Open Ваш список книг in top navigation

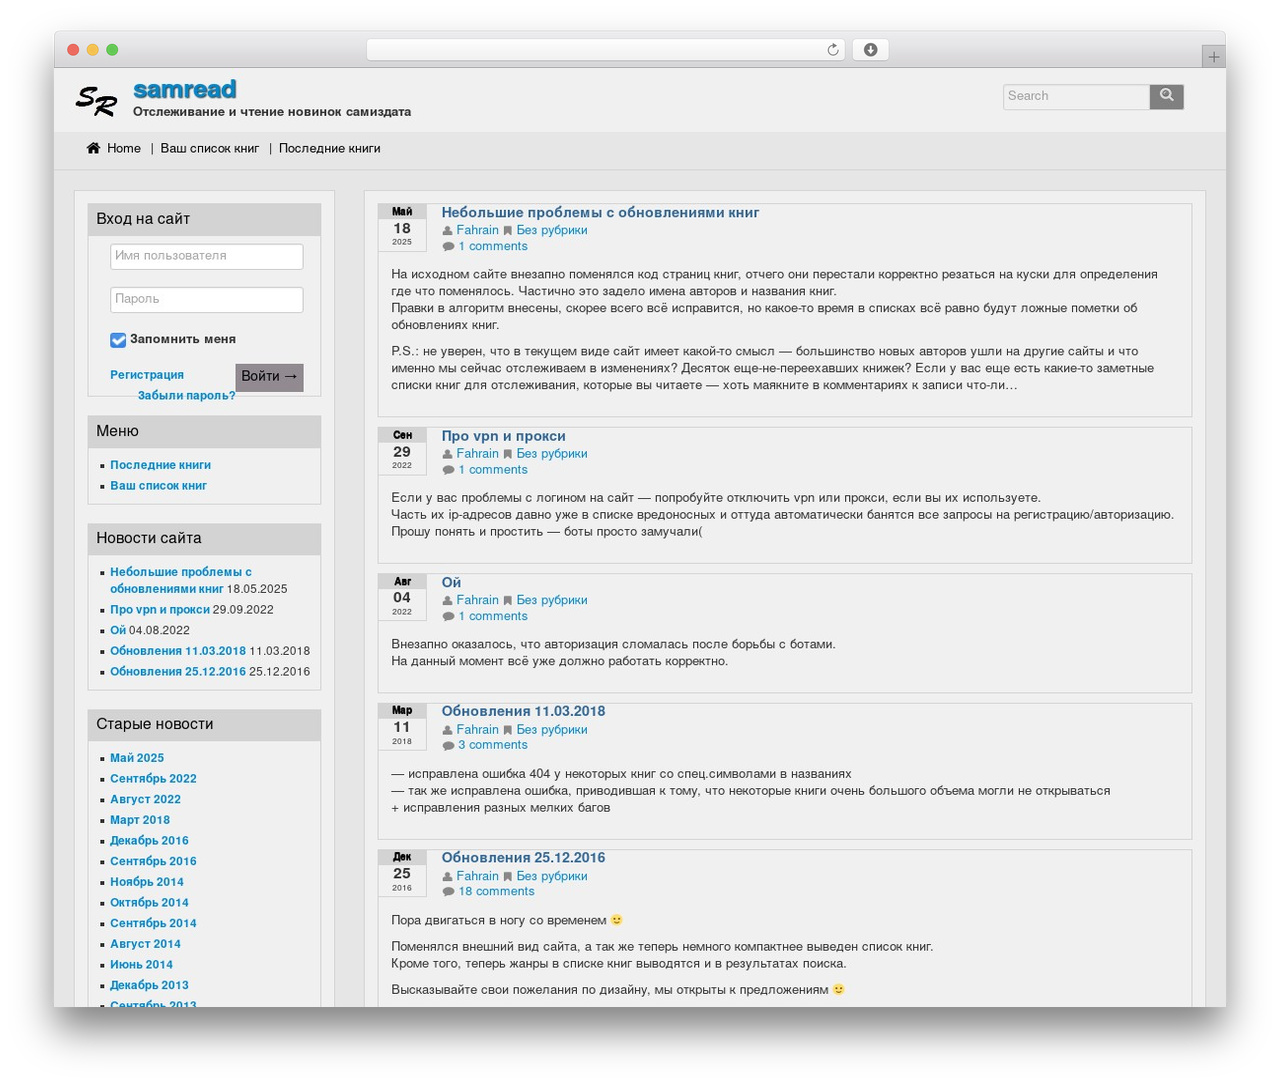[x=210, y=148]
